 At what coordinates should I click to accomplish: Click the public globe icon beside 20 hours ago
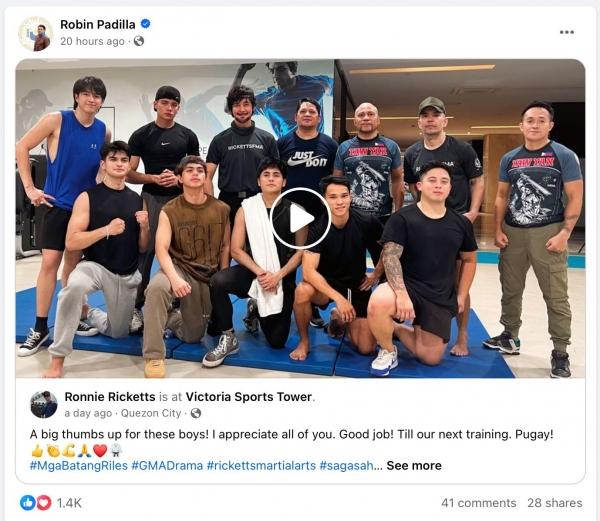[x=139, y=41]
